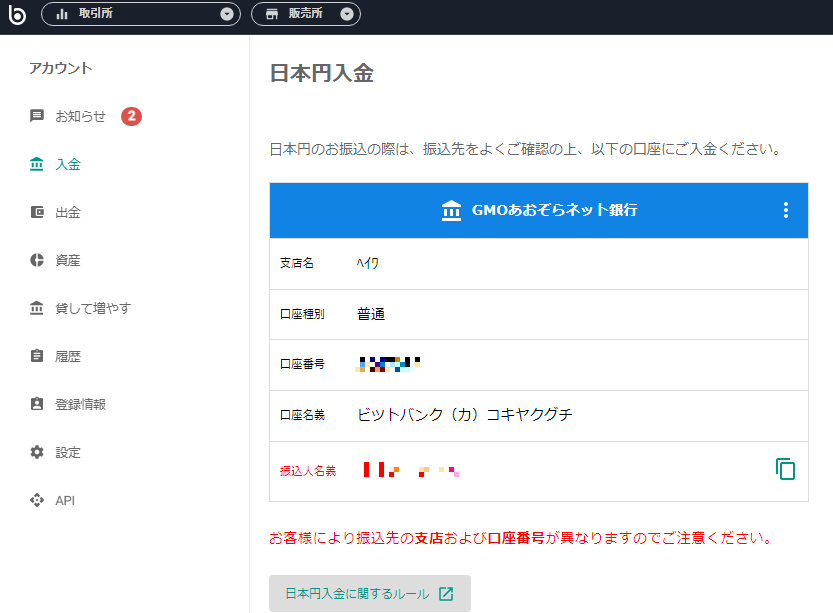Click the notification badge showing 2

pos(131,116)
